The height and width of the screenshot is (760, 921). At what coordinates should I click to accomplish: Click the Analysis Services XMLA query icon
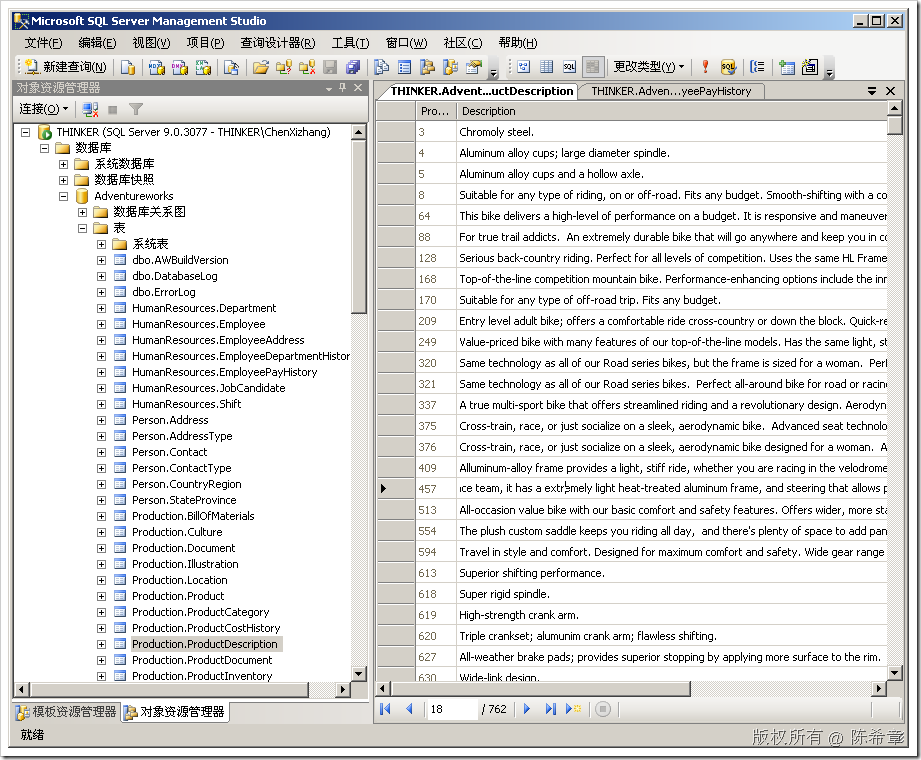pos(203,67)
